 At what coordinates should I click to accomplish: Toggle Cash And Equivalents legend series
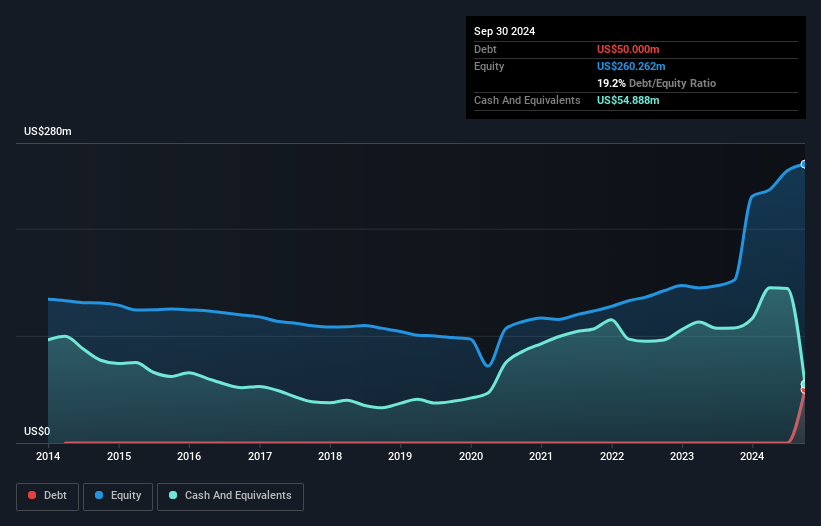[x=230, y=496]
